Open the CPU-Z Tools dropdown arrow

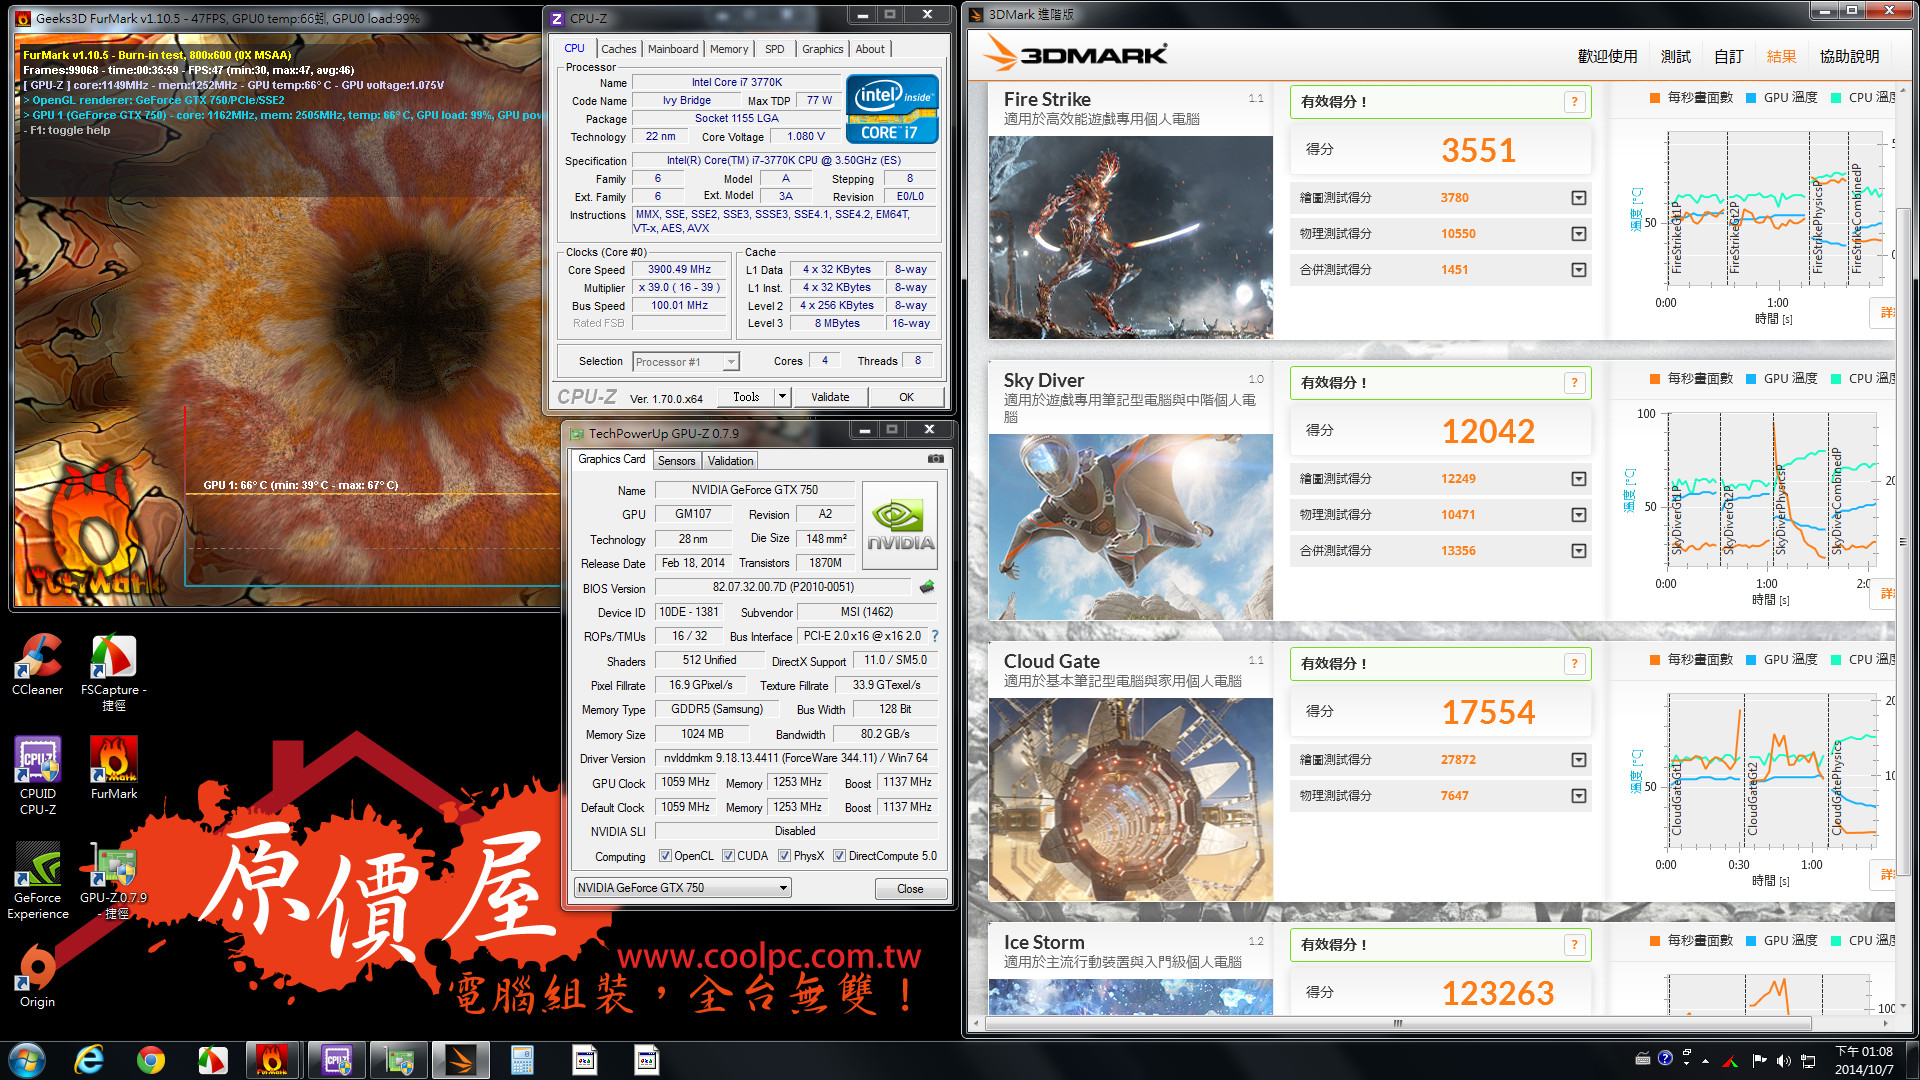(782, 397)
